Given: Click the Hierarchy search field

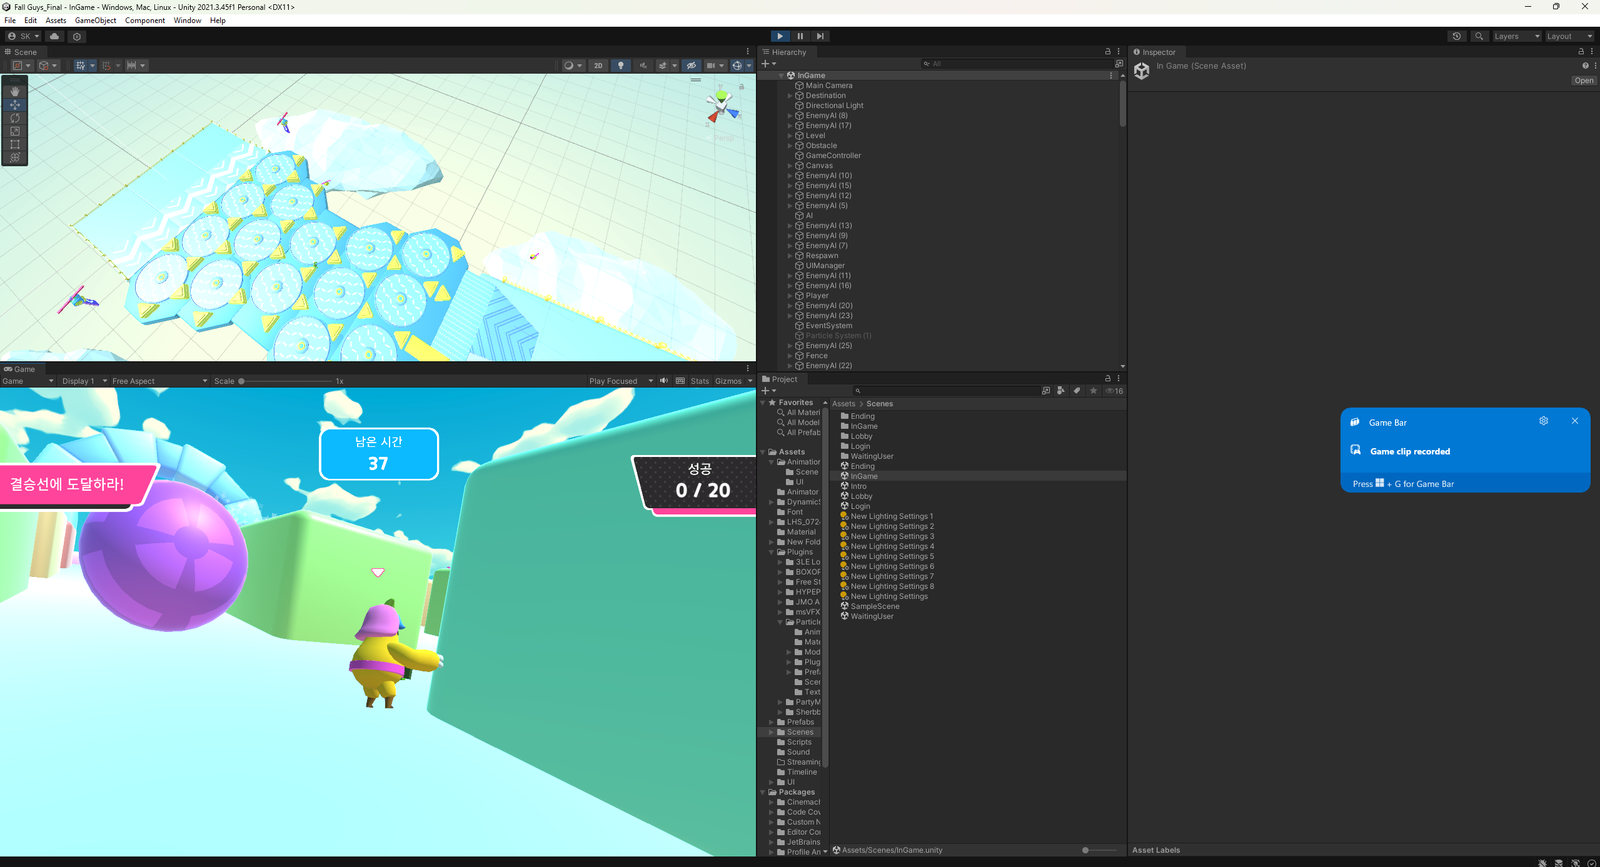Looking at the screenshot, I should [1016, 64].
